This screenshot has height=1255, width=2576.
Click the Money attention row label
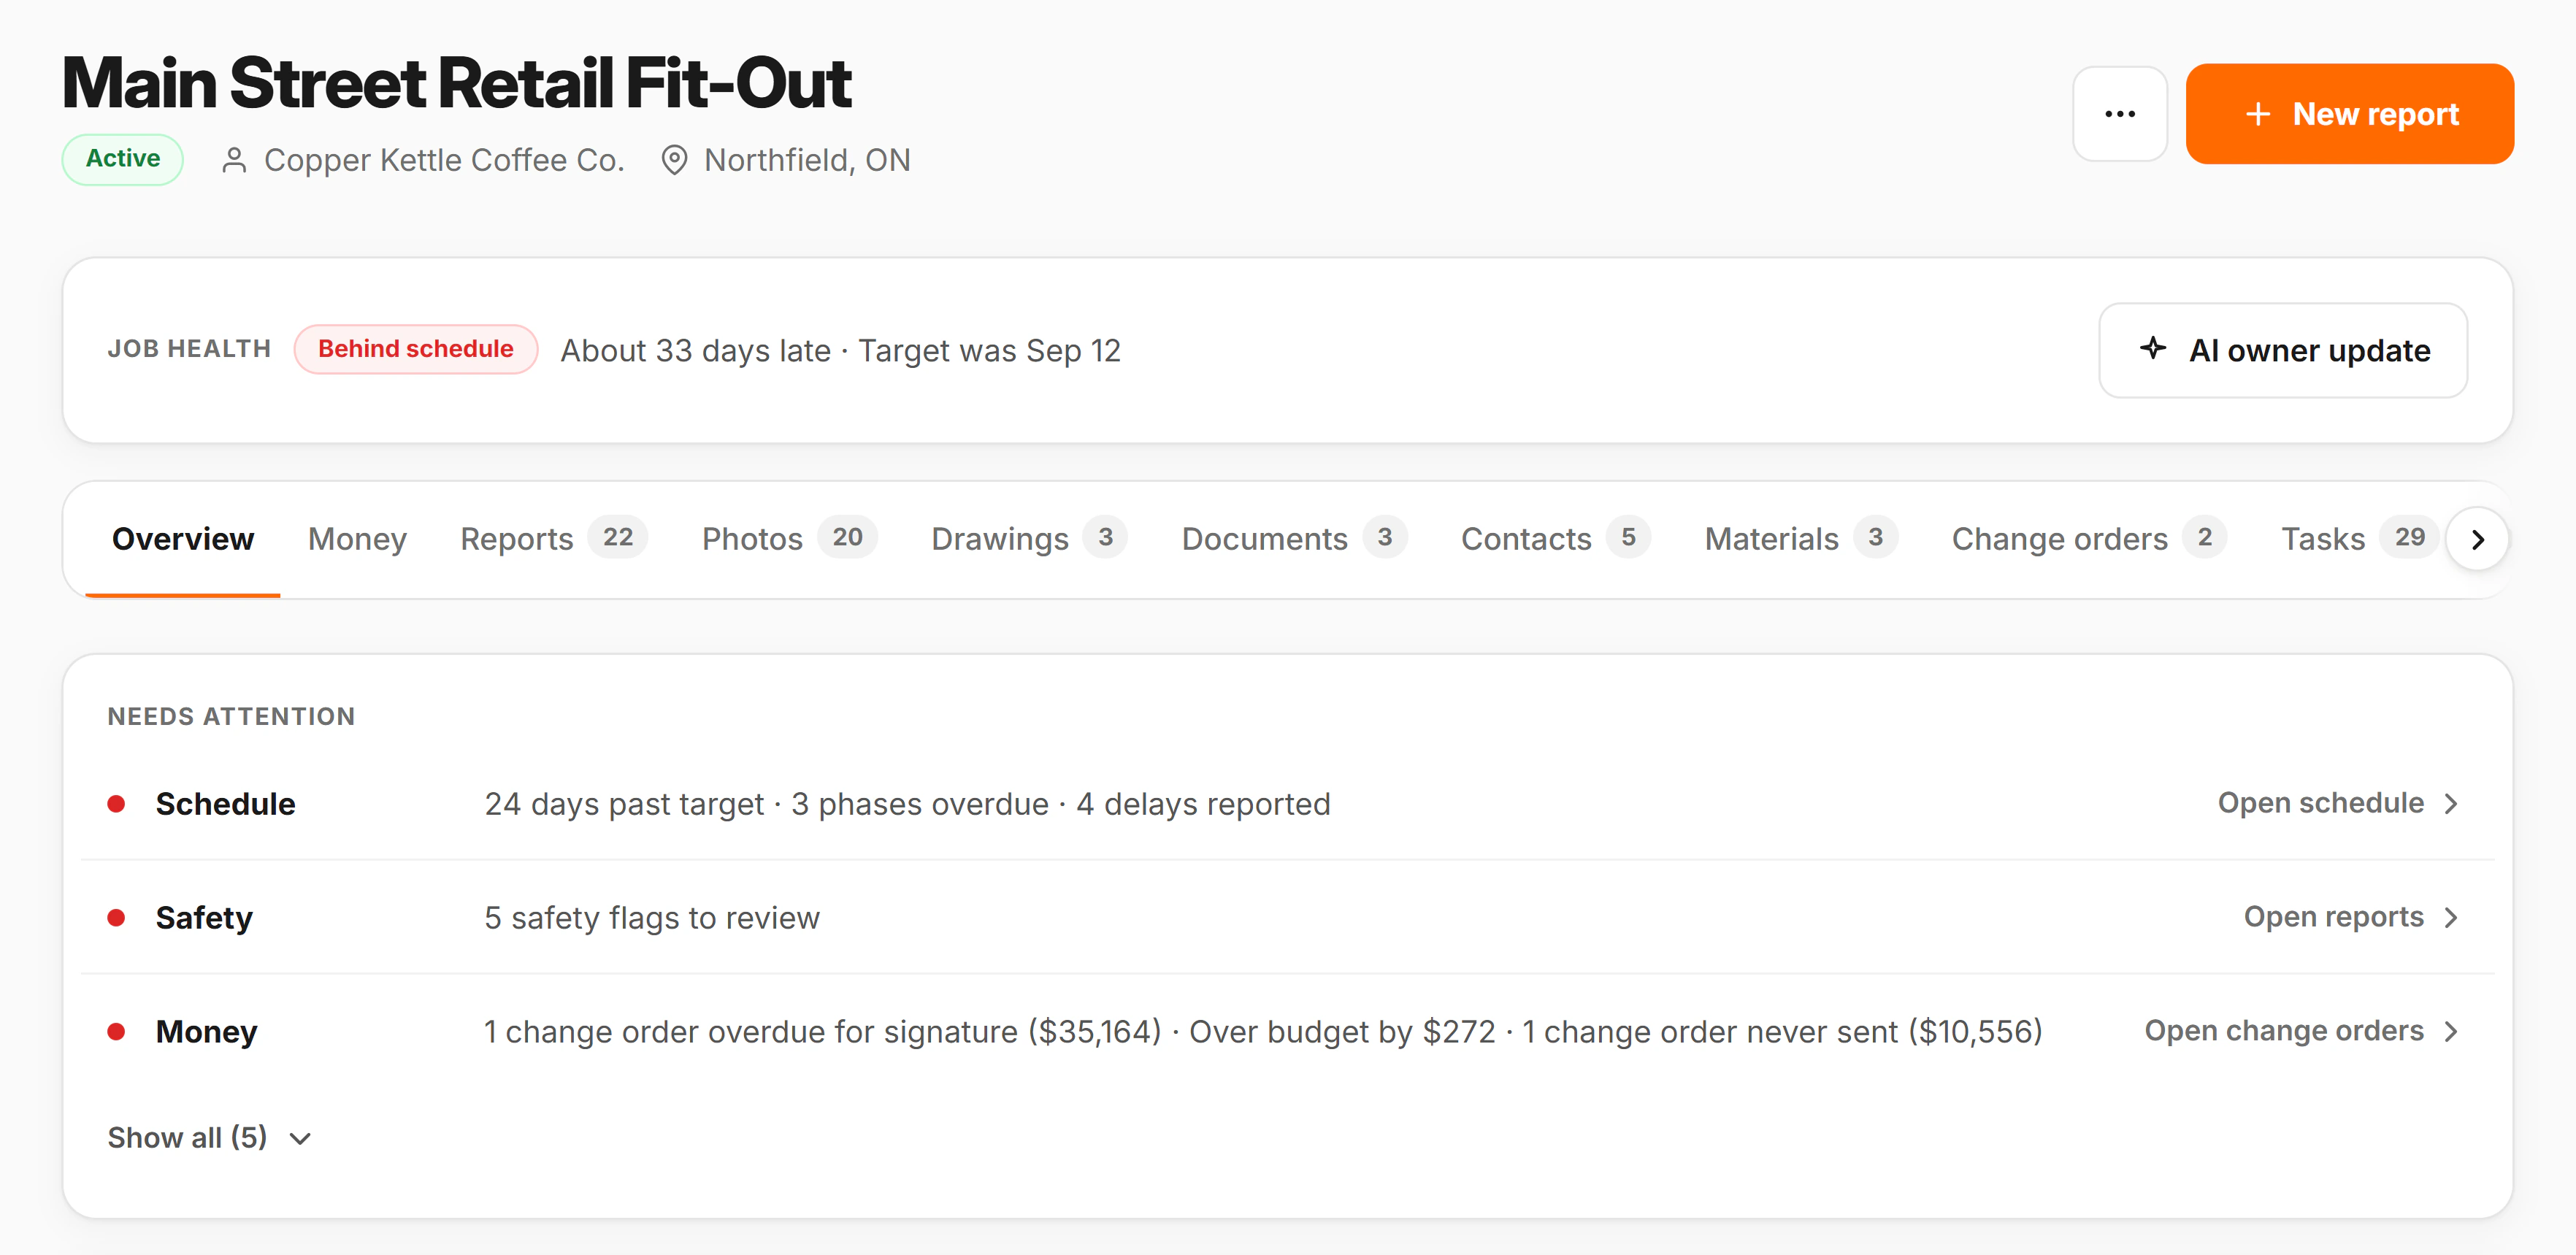pyautogui.click(x=206, y=1032)
